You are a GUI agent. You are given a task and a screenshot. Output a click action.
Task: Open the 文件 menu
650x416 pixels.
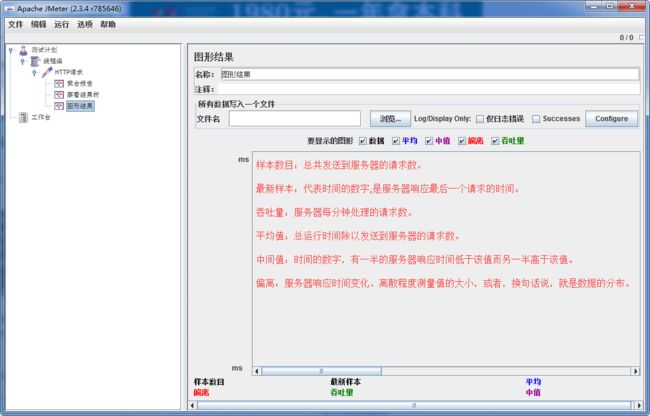tap(15, 24)
